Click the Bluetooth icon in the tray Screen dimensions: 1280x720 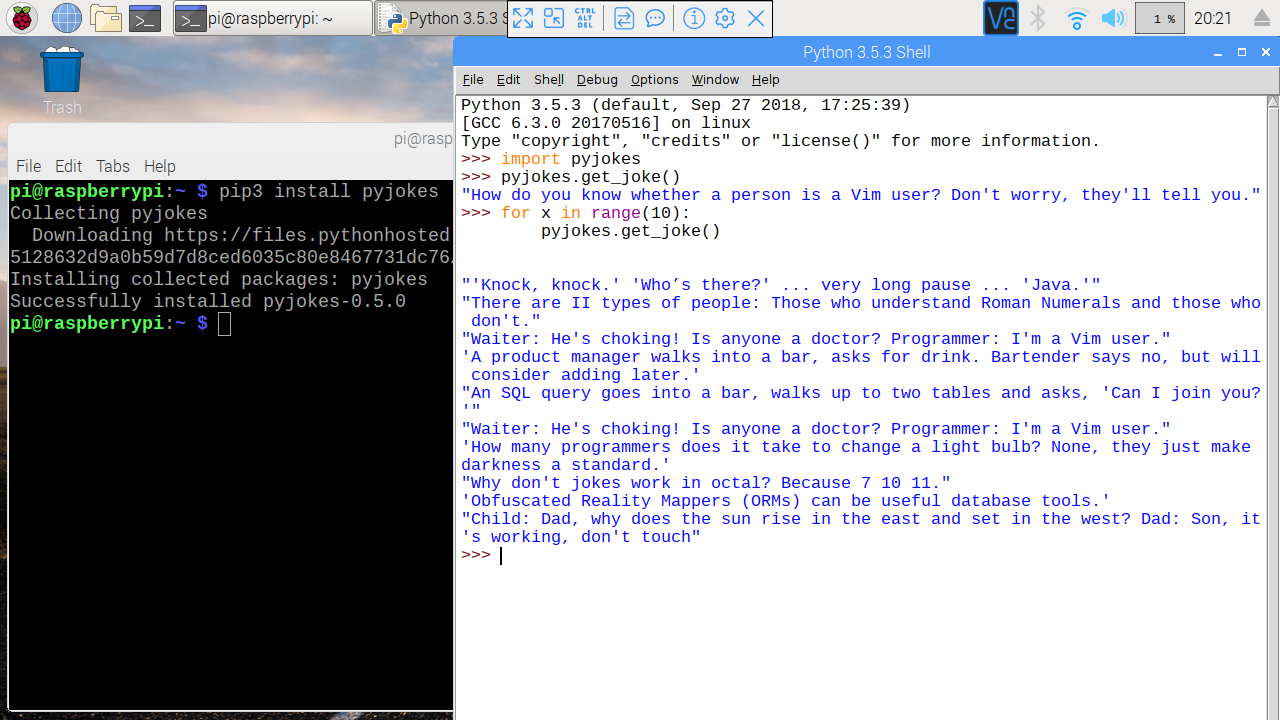tap(1037, 18)
